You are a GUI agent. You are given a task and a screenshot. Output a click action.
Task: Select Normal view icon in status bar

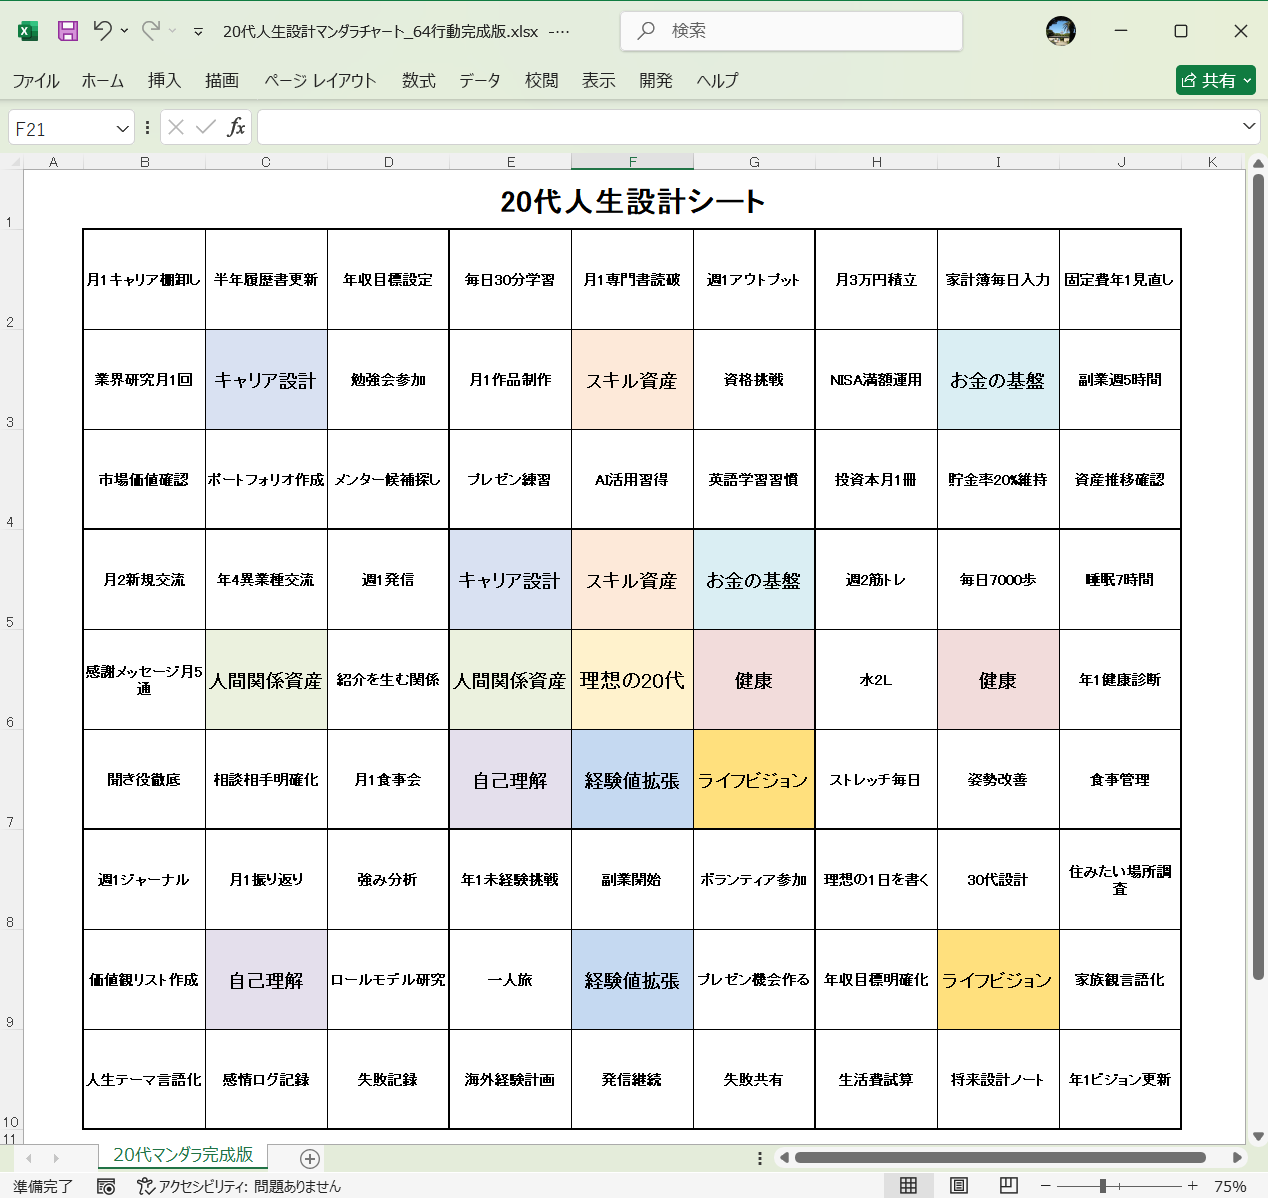pyautogui.click(x=908, y=1186)
